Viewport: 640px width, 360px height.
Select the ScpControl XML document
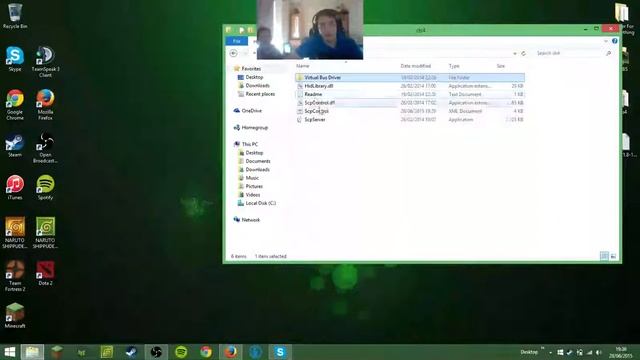(410, 111)
